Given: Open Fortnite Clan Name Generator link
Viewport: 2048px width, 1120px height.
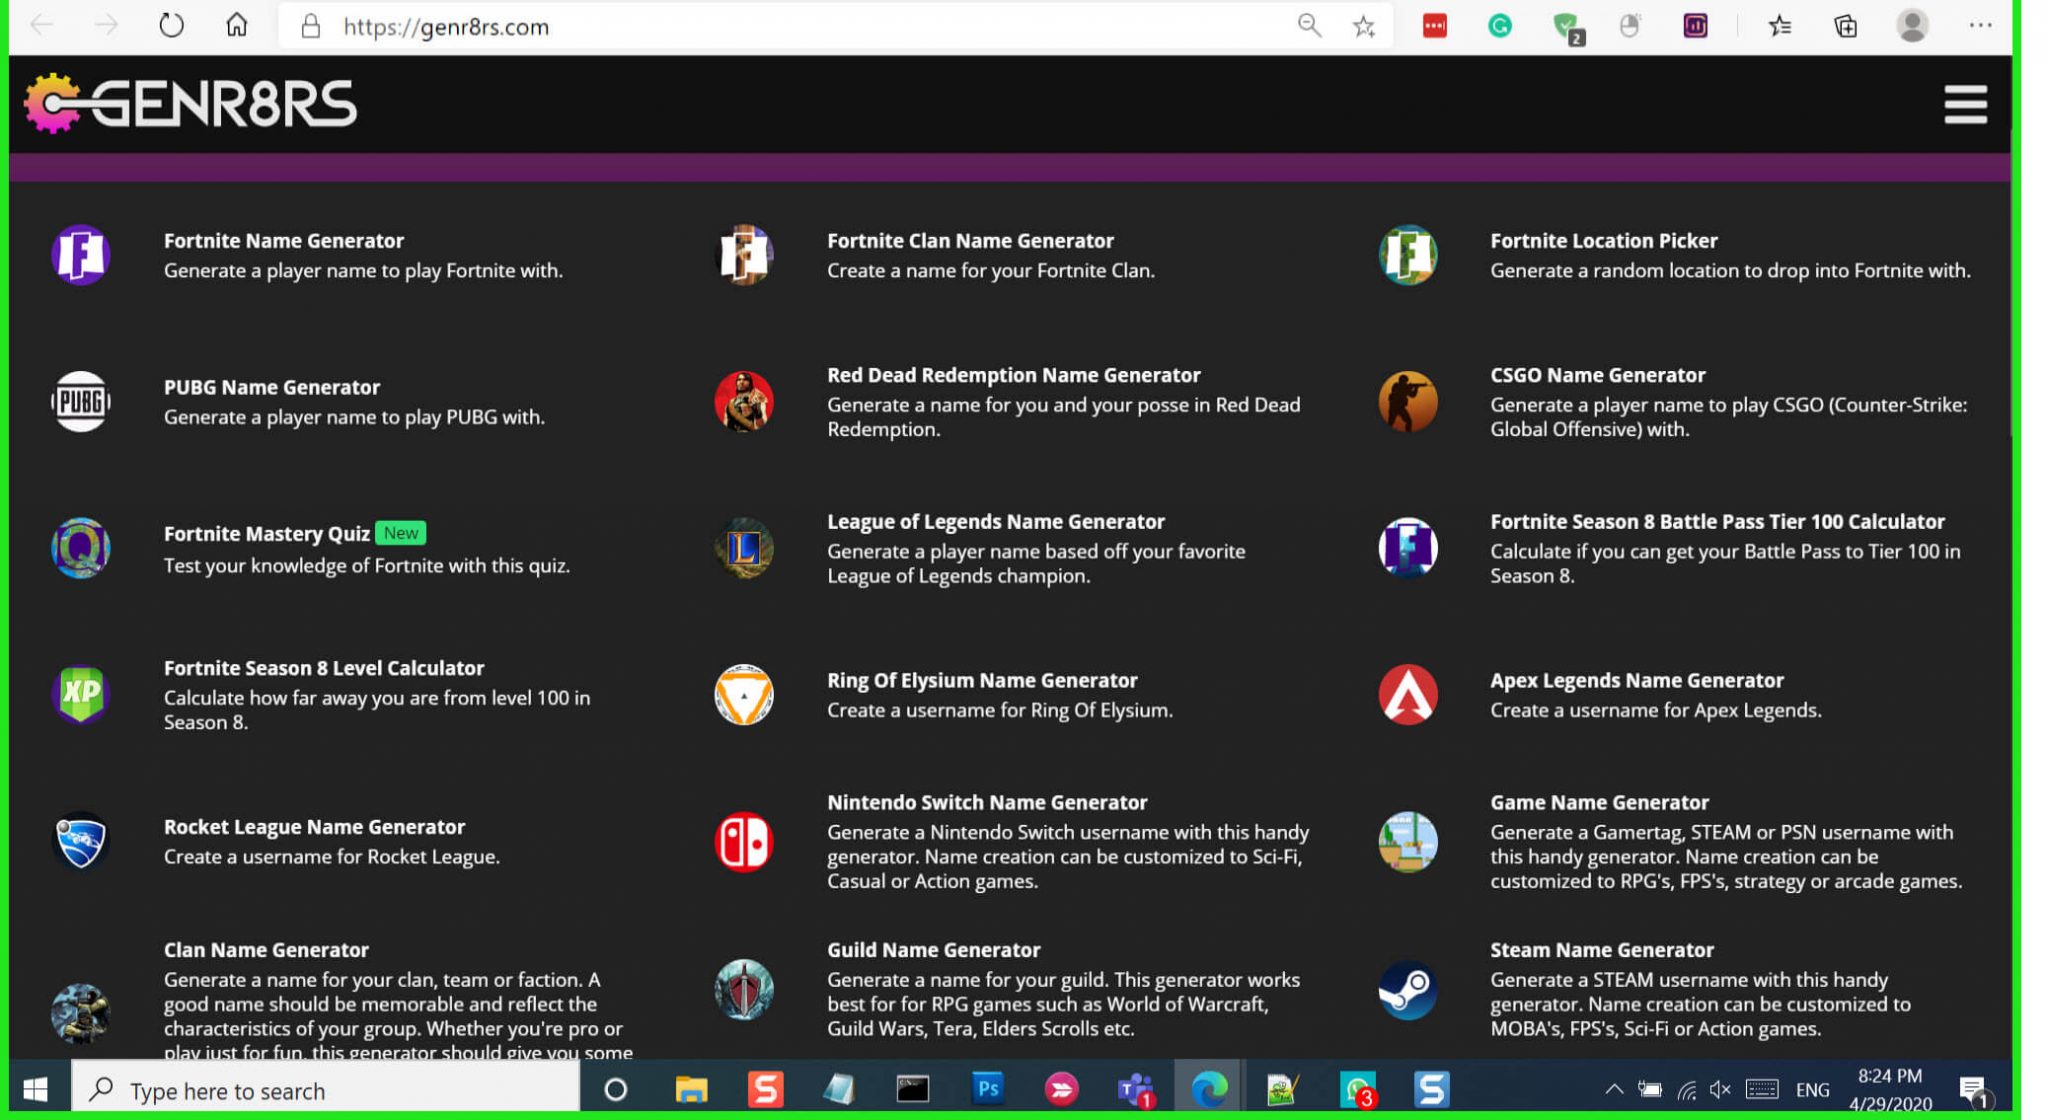Looking at the screenshot, I should tap(970, 241).
